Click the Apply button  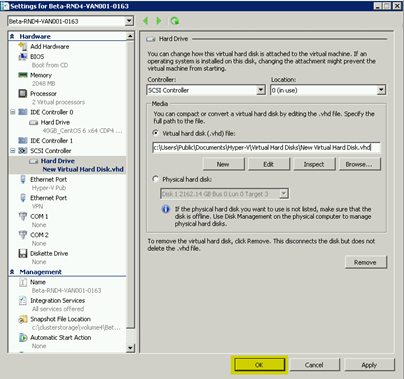[x=369, y=365]
